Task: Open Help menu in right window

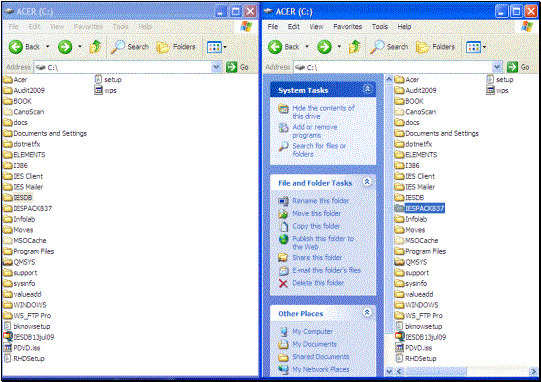Action: point(404,27)
